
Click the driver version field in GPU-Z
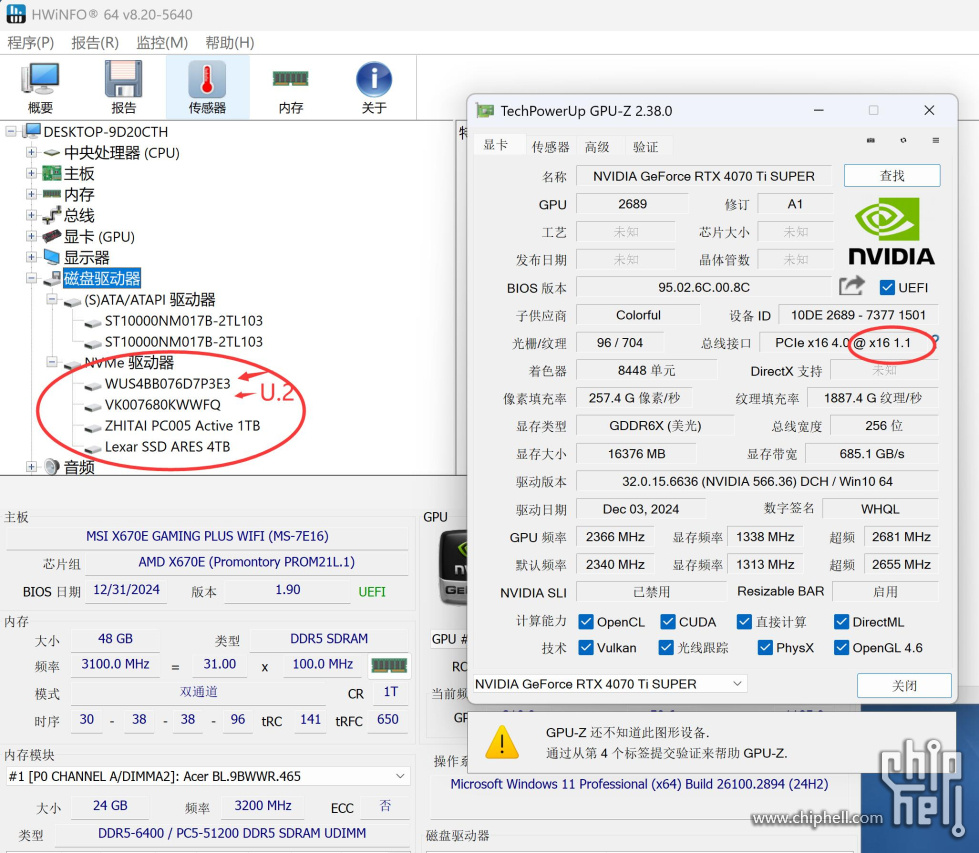click(x=757, y=481)
